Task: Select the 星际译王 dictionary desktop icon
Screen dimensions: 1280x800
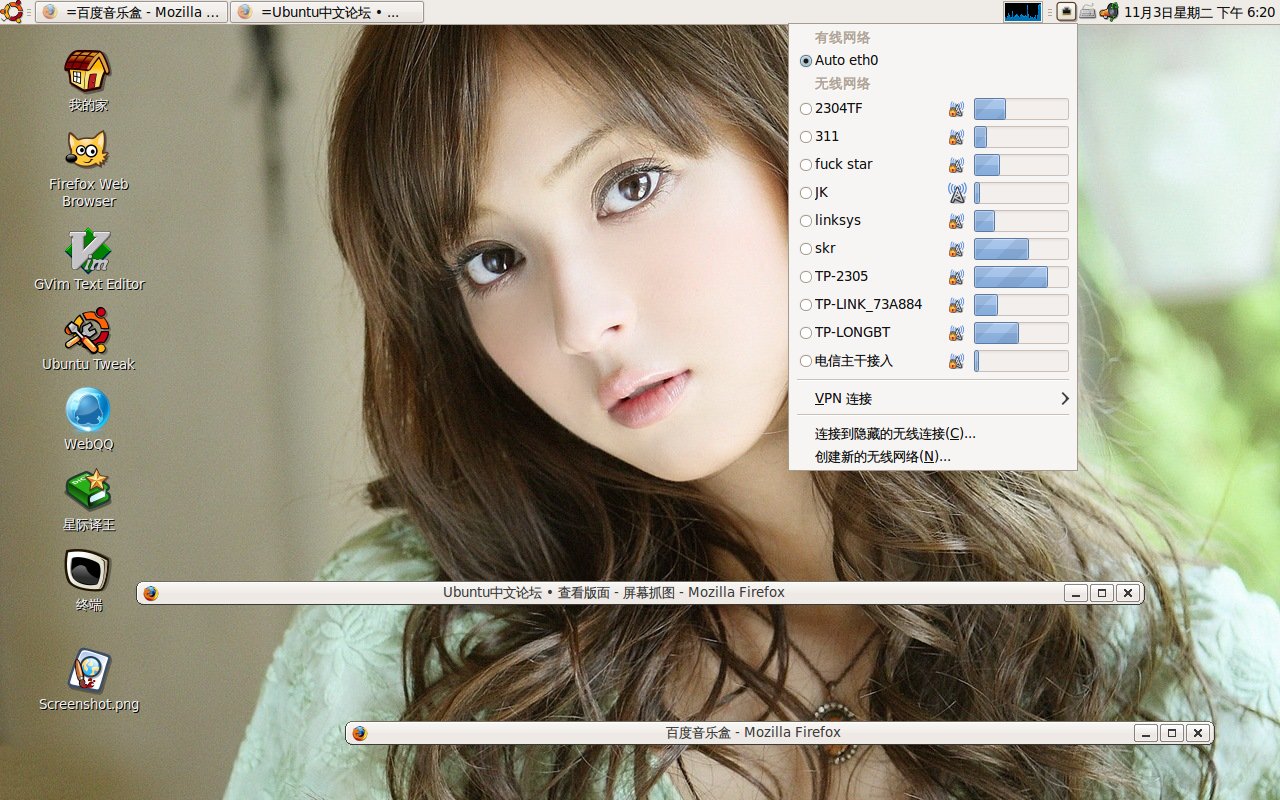Action: coord(88,500)
